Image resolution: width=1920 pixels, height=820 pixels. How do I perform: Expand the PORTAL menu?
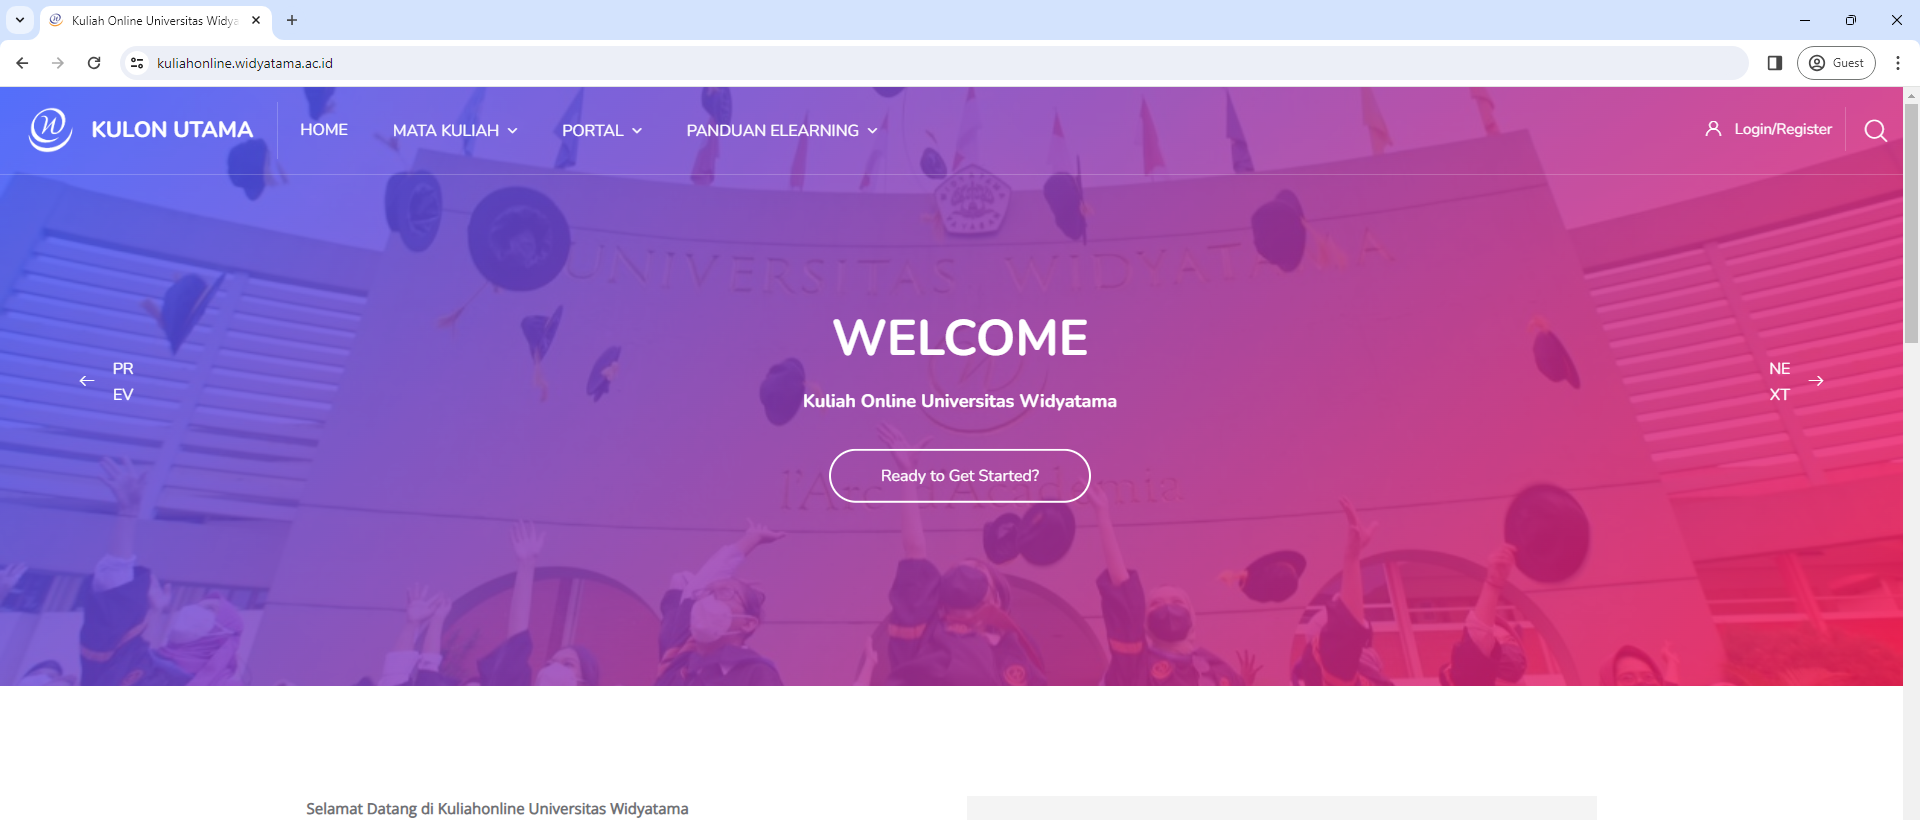602,130
